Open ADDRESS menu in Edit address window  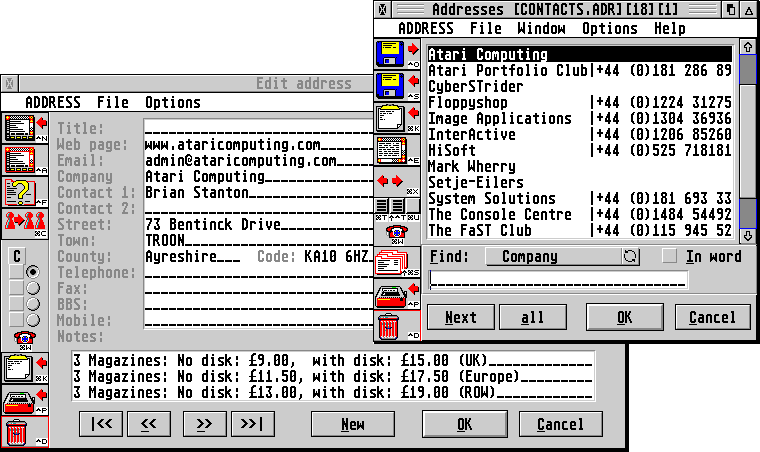click(52, 102)
